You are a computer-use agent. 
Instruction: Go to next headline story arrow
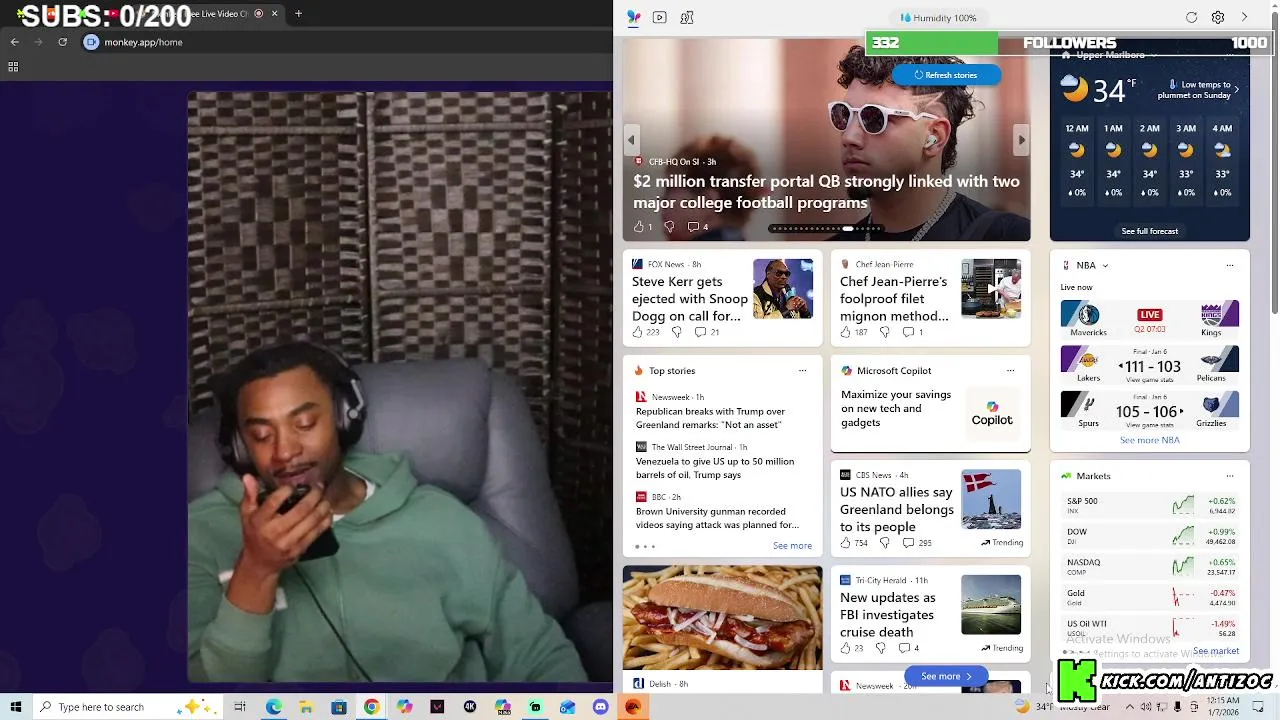[1021, 140]
